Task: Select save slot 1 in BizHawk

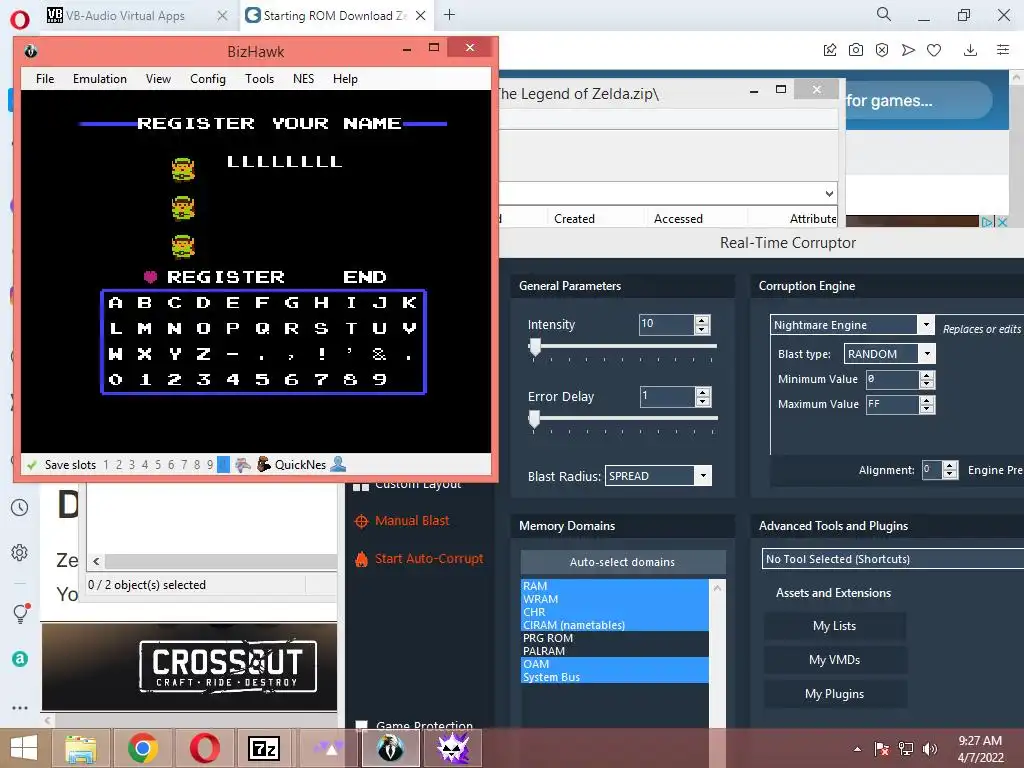Action: 106,465
